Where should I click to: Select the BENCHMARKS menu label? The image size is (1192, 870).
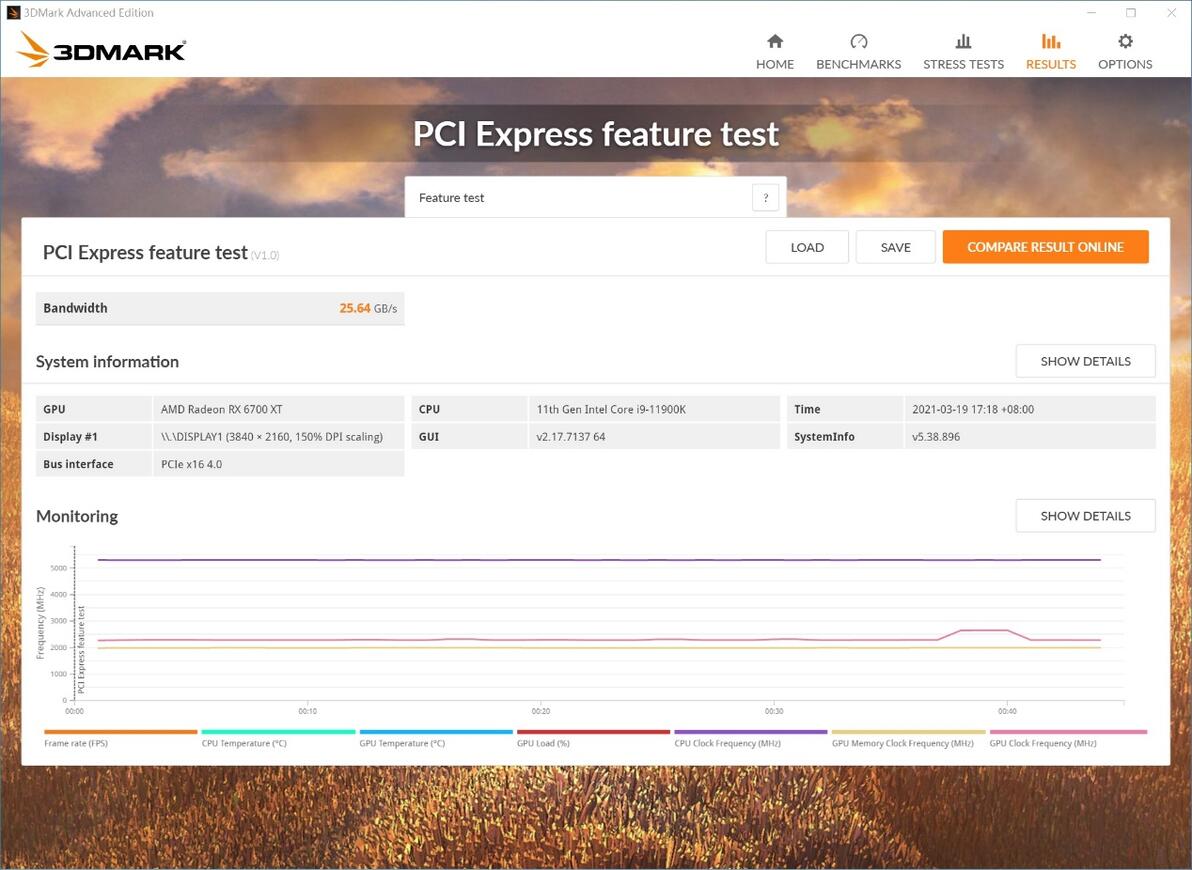click(858, 65)
